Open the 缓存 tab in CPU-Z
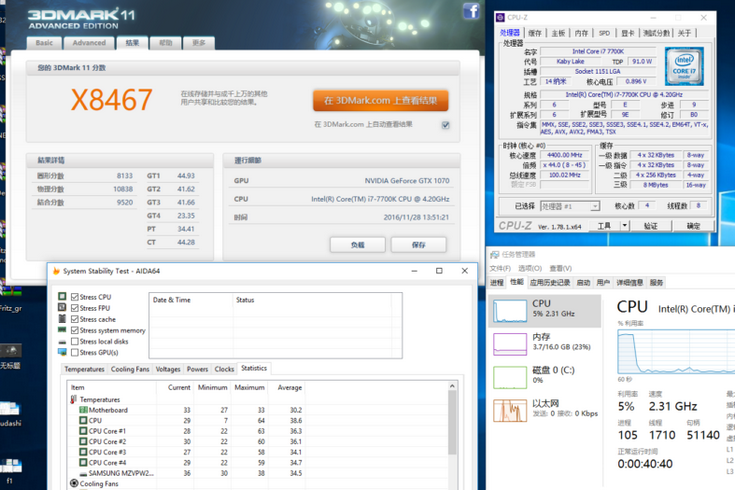This screenshot has height=490, width=735. point(535,33)
